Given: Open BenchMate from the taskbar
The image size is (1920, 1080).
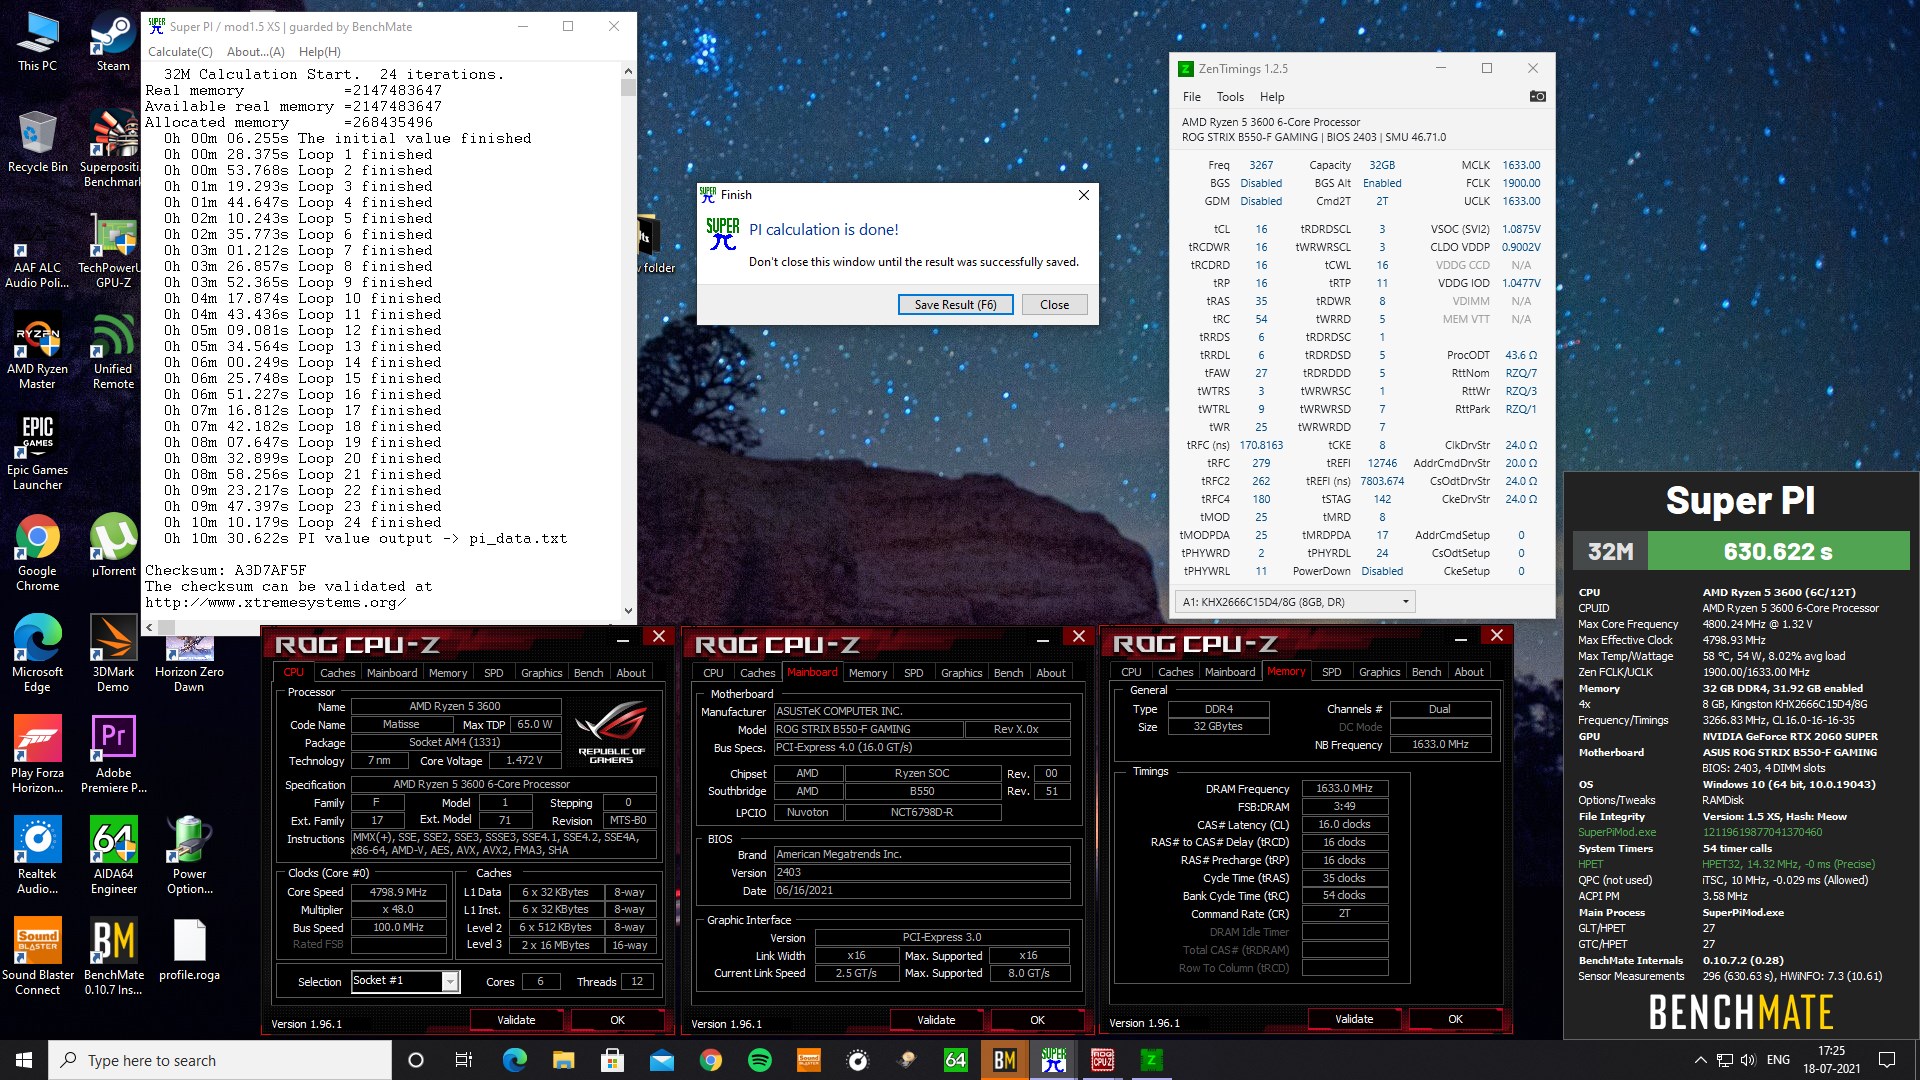Looking at the screenshot, I should pos(1004,1060).
